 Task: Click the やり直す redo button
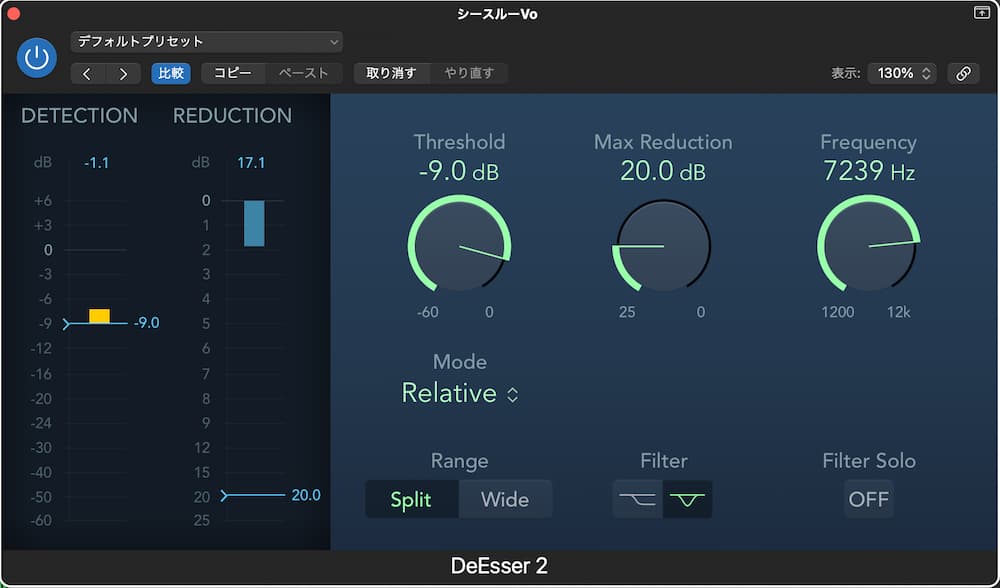click(x=469, y=73)
